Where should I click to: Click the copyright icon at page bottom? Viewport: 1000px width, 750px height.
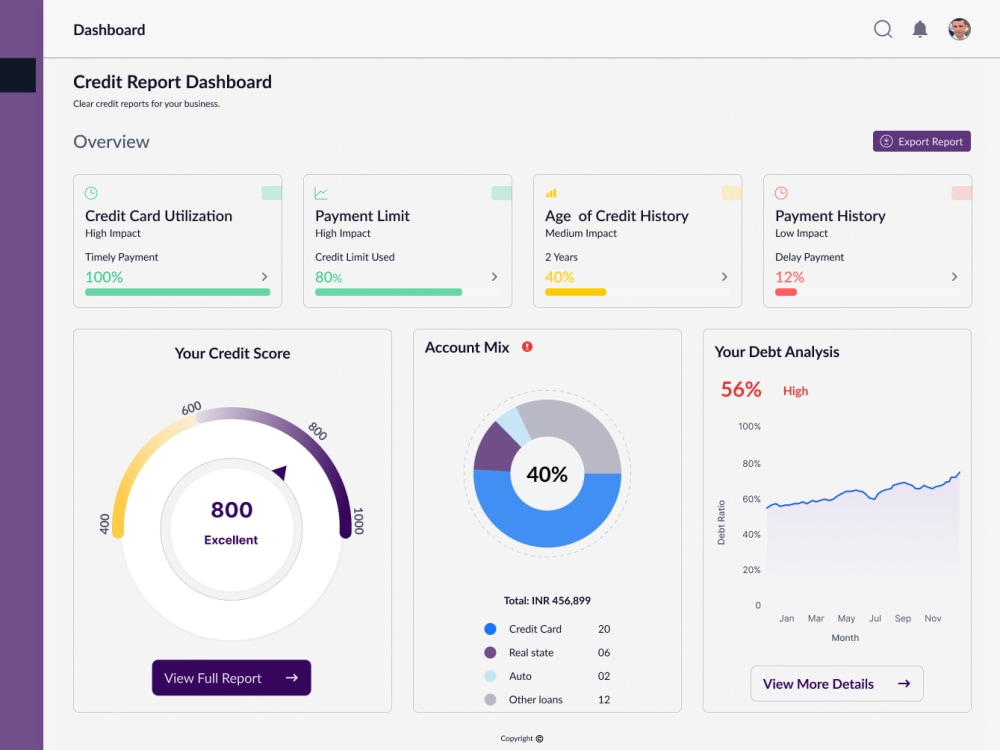(539, 737)
